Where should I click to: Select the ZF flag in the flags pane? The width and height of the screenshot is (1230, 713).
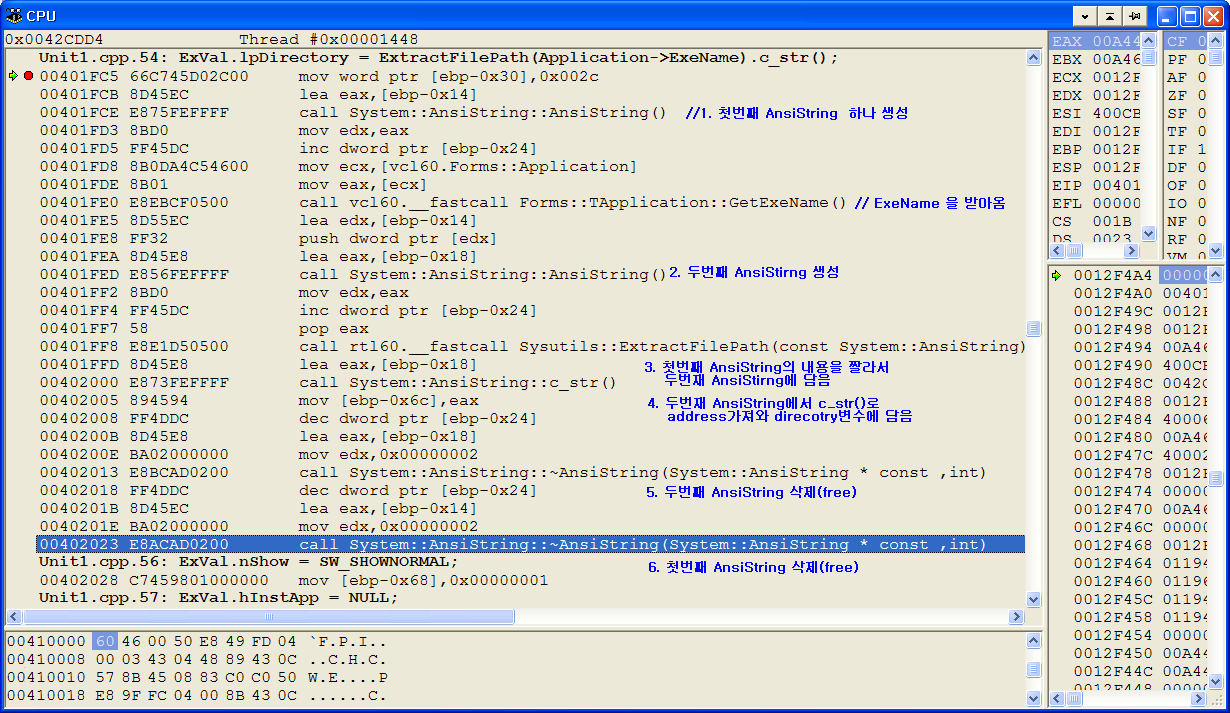(x=1178, y=95)
